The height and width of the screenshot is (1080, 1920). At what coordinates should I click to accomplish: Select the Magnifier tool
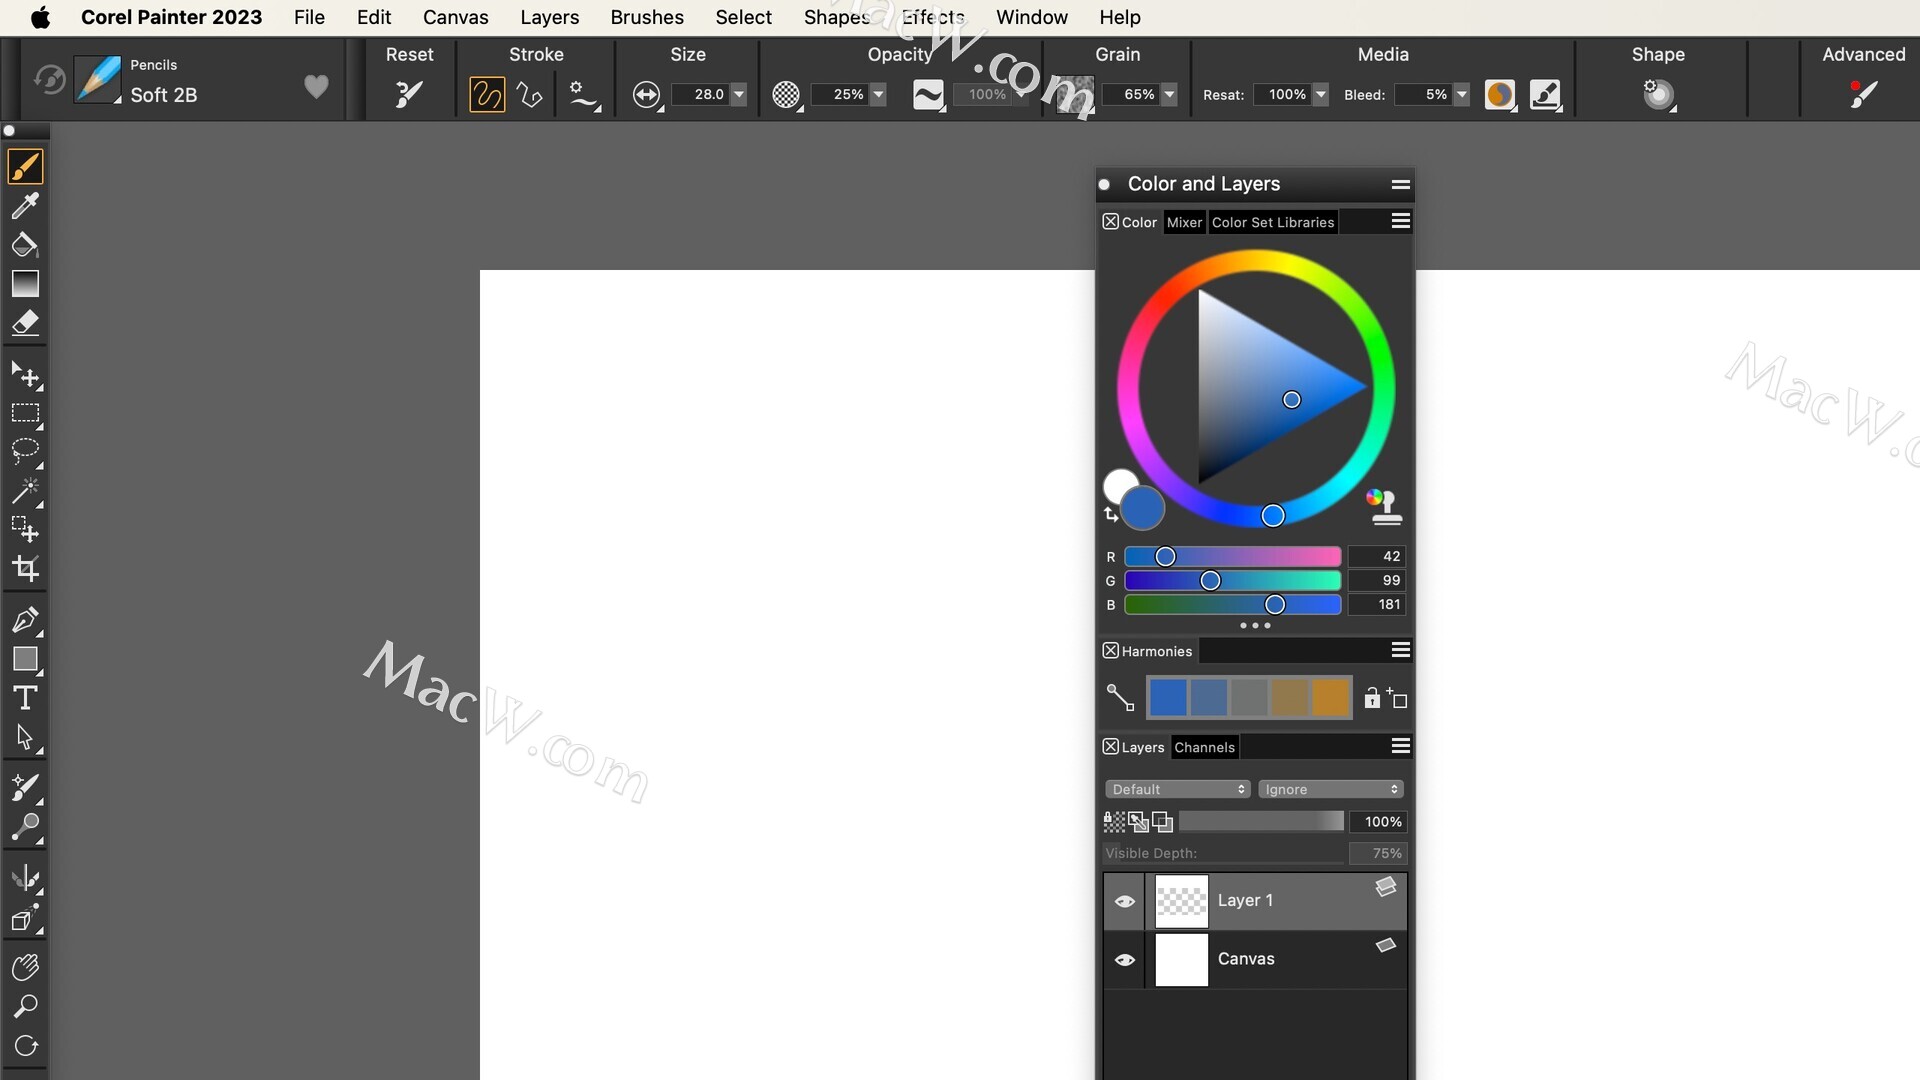(25, 1006)
